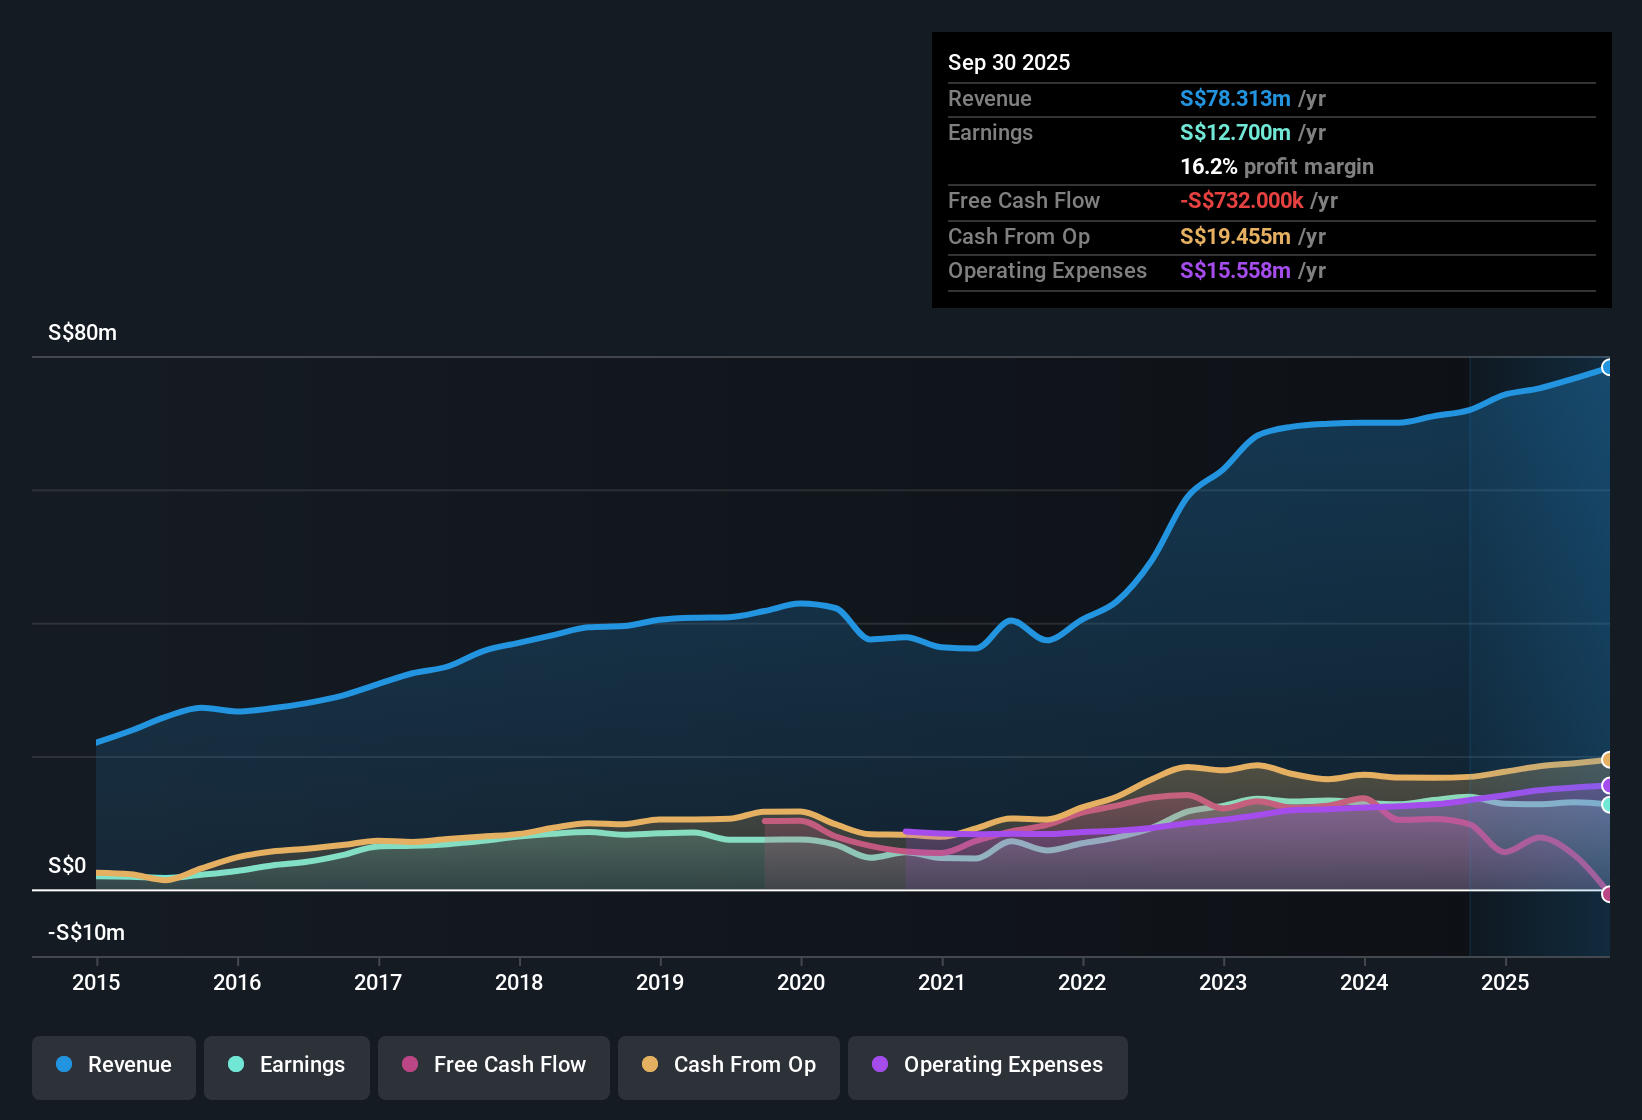Click the Free Cash Flow label in tooltip

point(1024,200)
